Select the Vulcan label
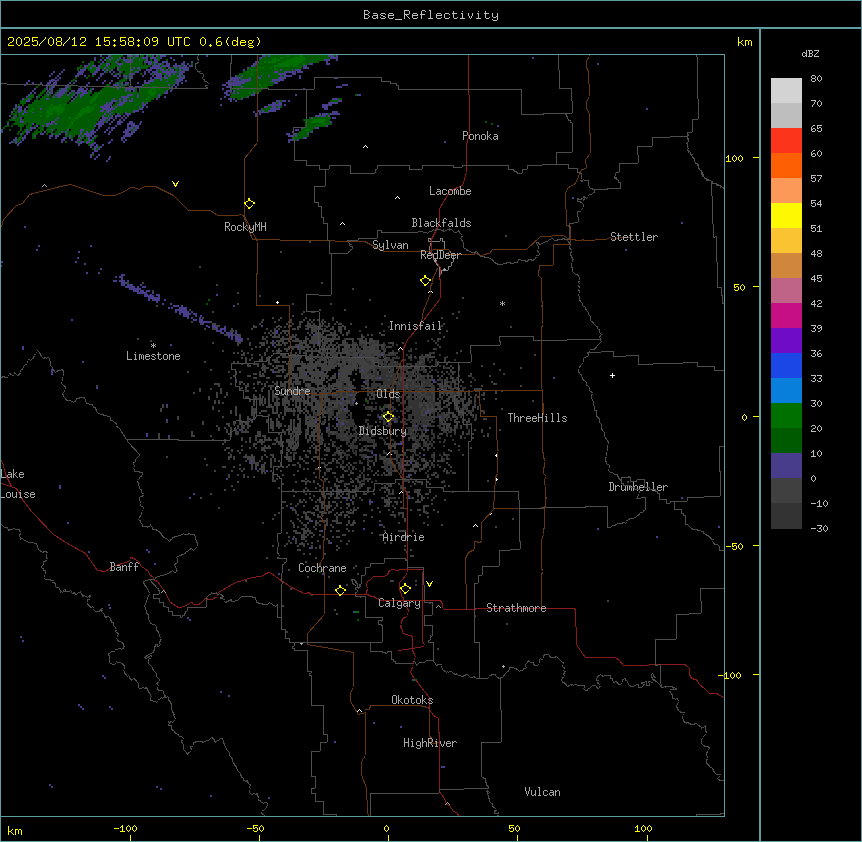The width and height of the screenshot is (862, 842). (543, 792)
